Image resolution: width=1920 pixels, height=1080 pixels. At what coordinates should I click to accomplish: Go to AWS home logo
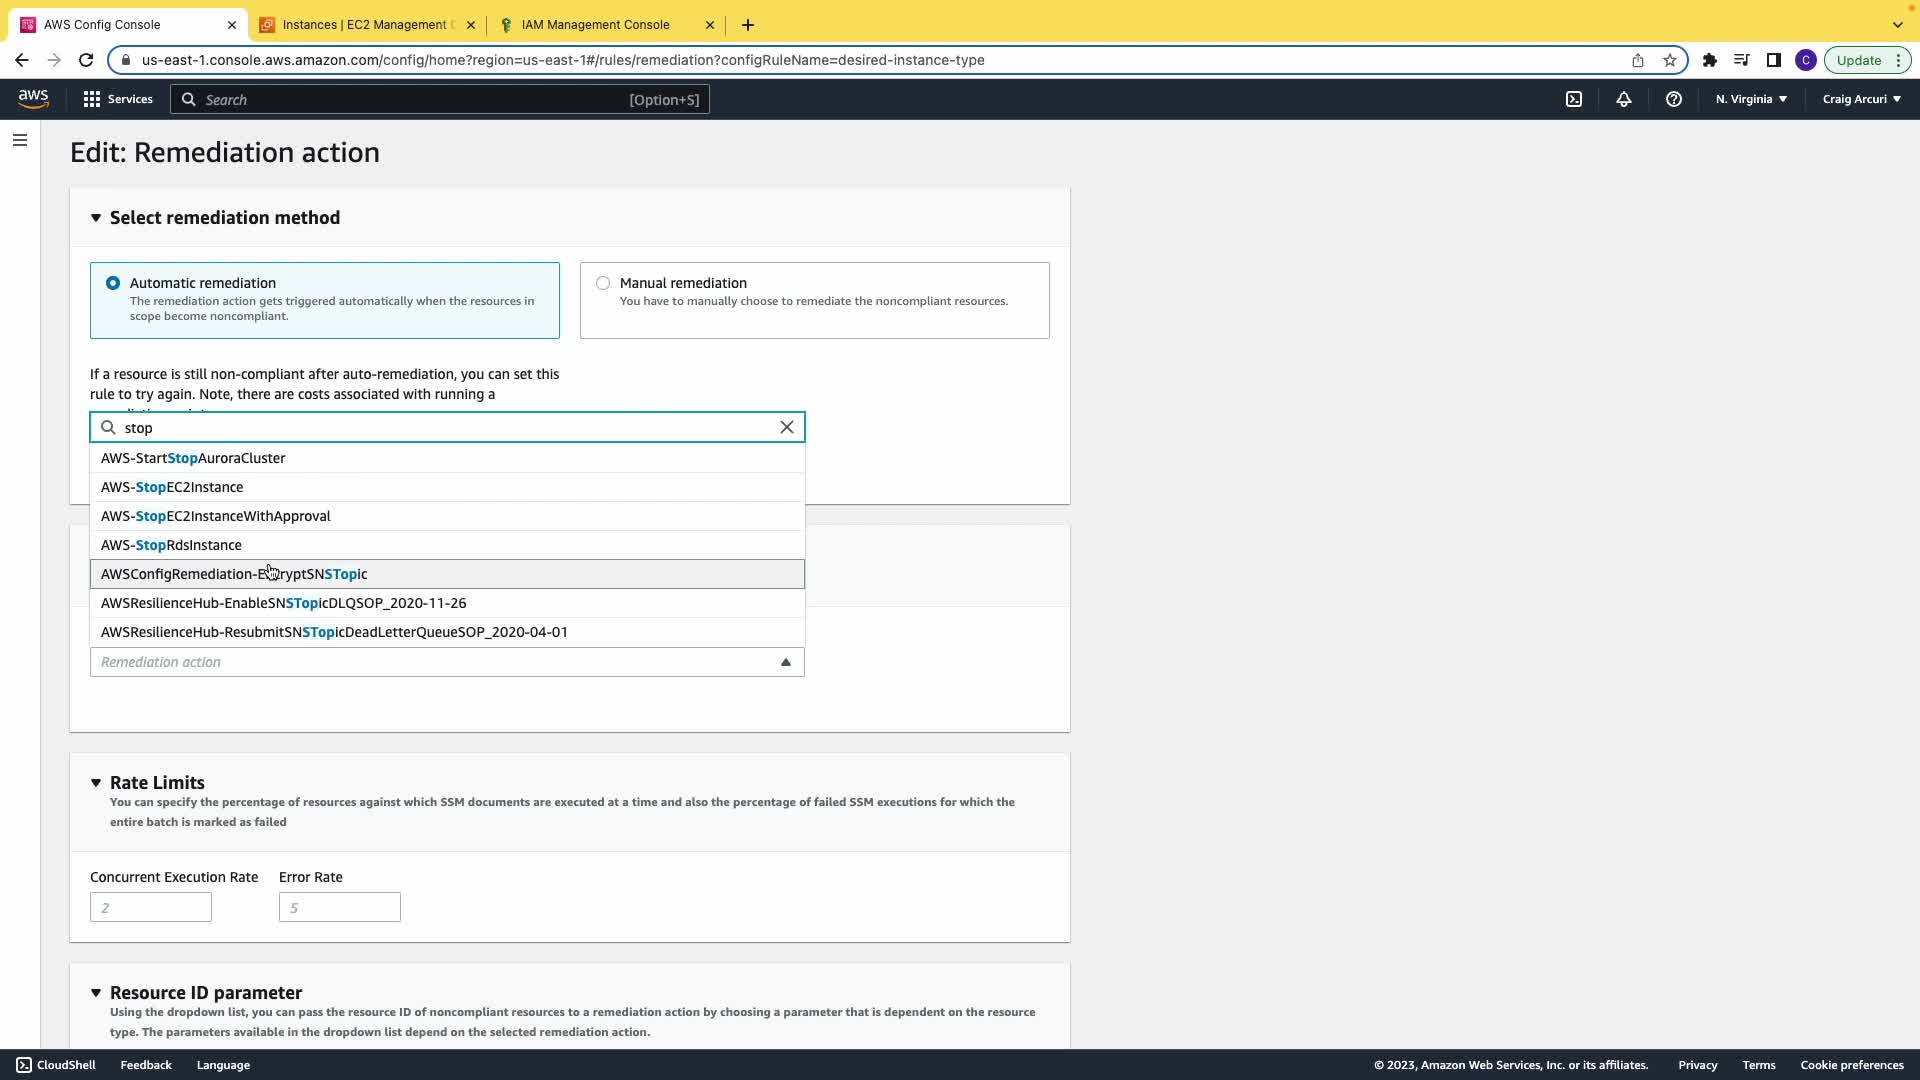coord(33,98)
